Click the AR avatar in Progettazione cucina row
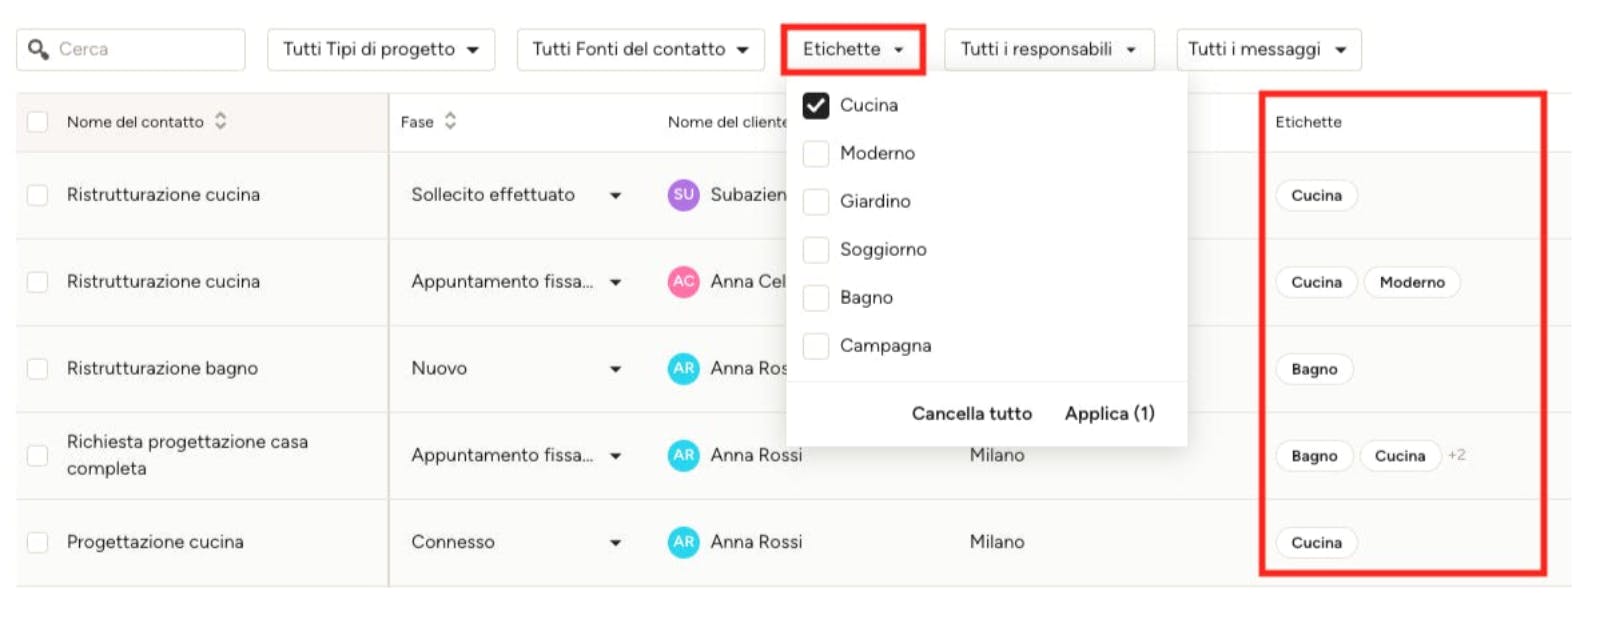1612x634 pixels. tap(683, 542)
